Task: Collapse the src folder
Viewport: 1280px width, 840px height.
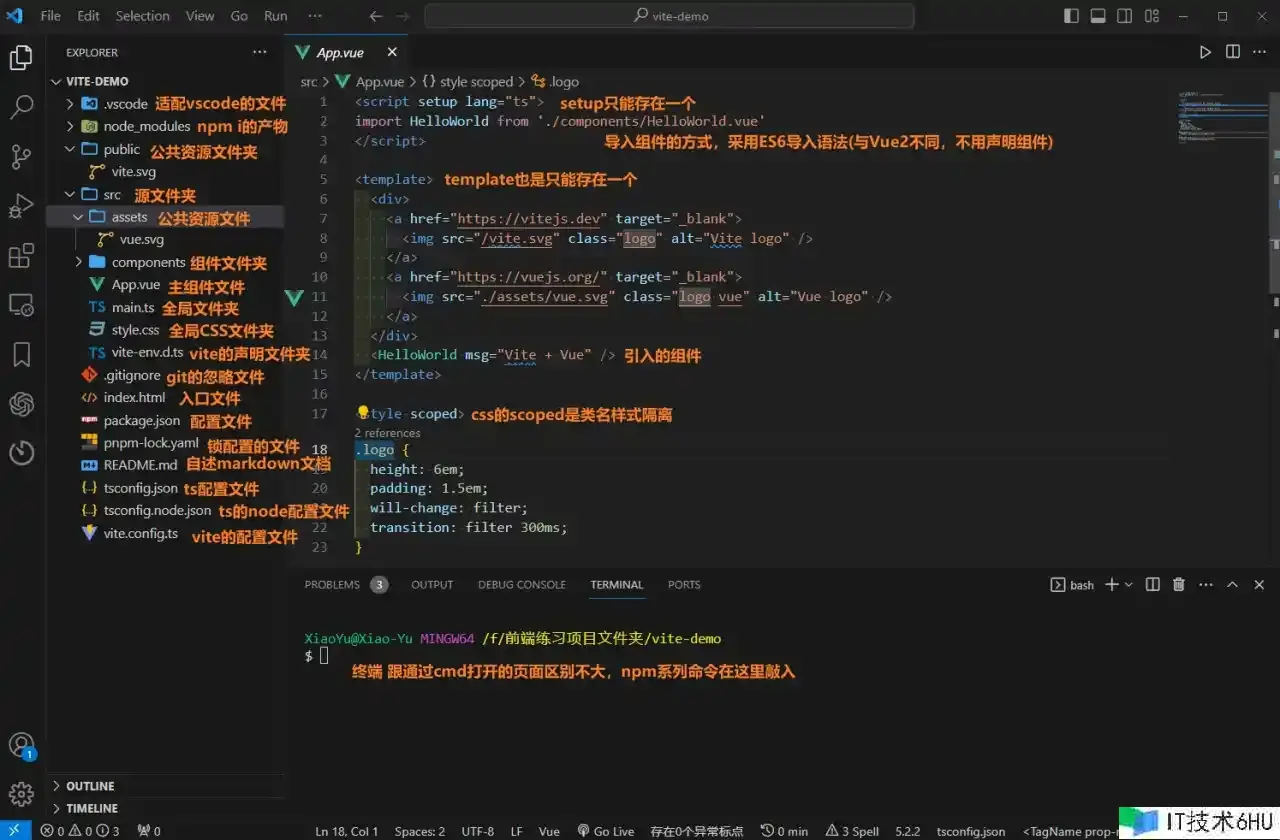Action: coord(70,195)
